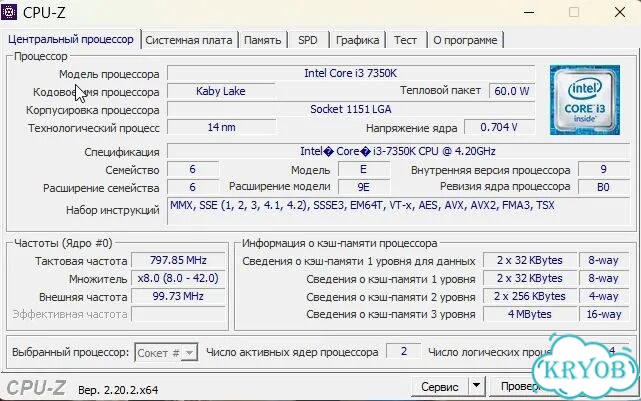
Task: Click the 797.85 MHz clock frequency value
Action: (x=178, y=260)
